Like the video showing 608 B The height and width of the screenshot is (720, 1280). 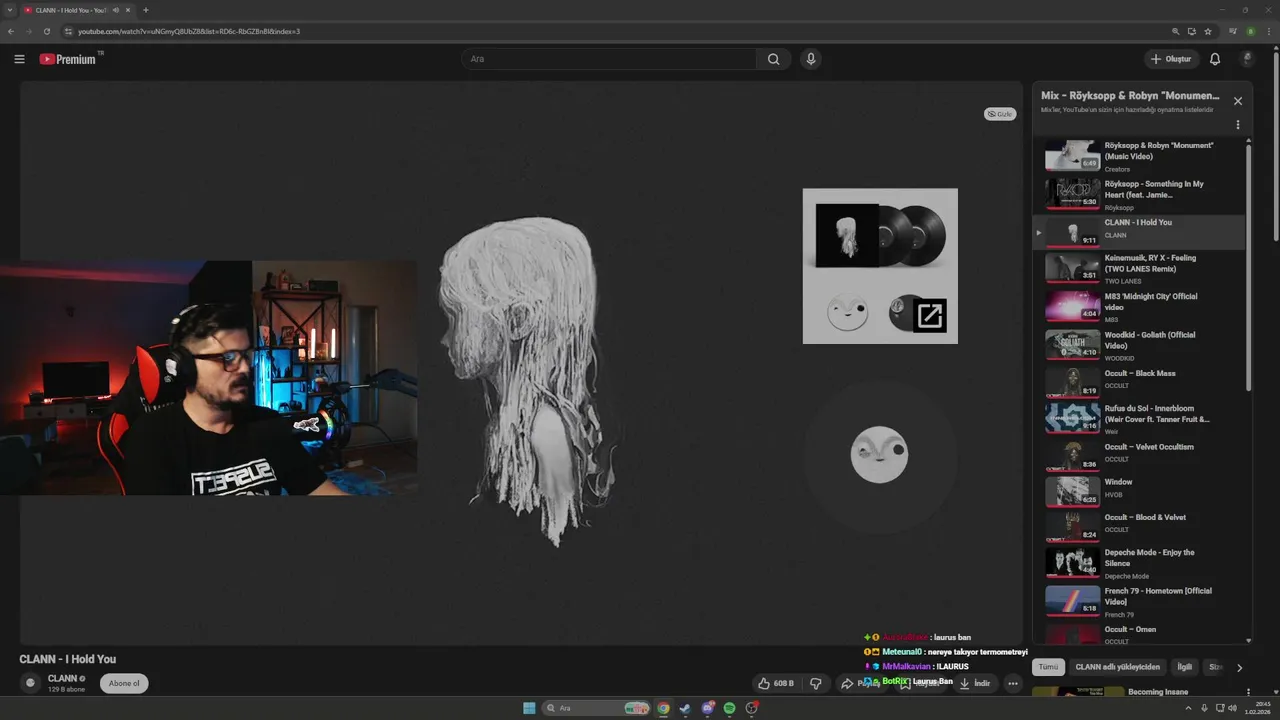click(776, 683)
